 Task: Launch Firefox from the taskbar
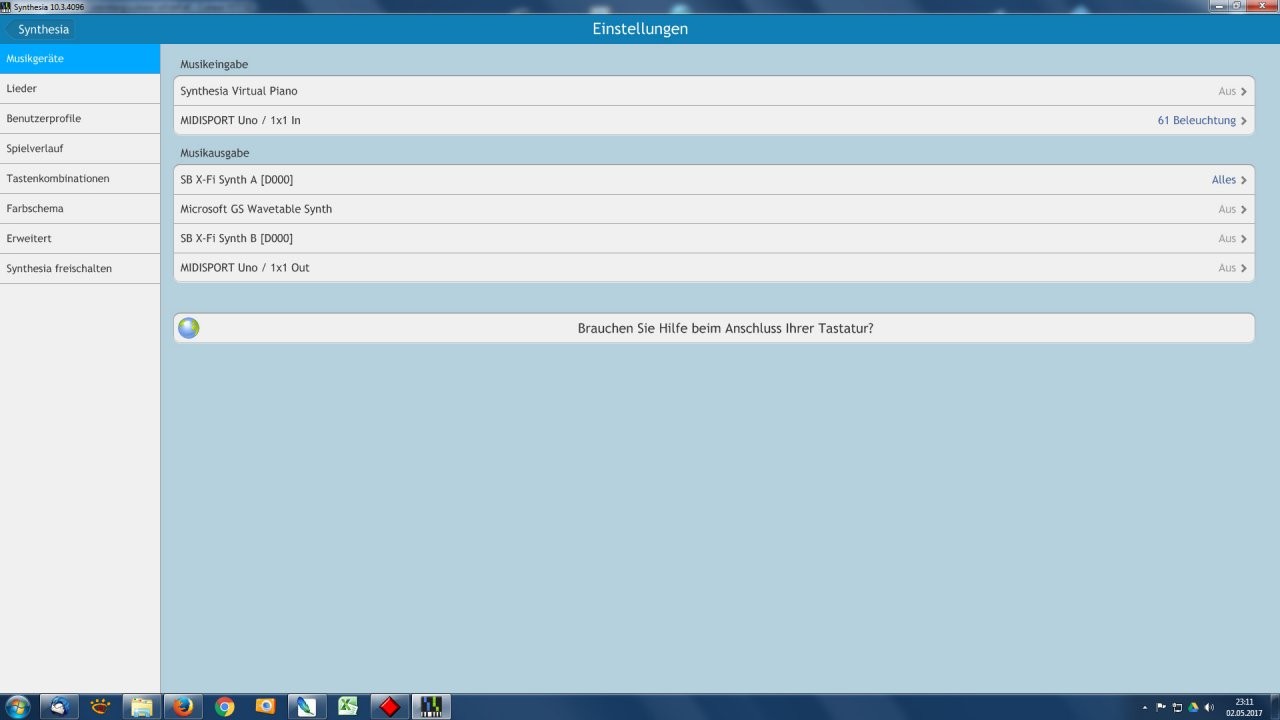(183, 707)
